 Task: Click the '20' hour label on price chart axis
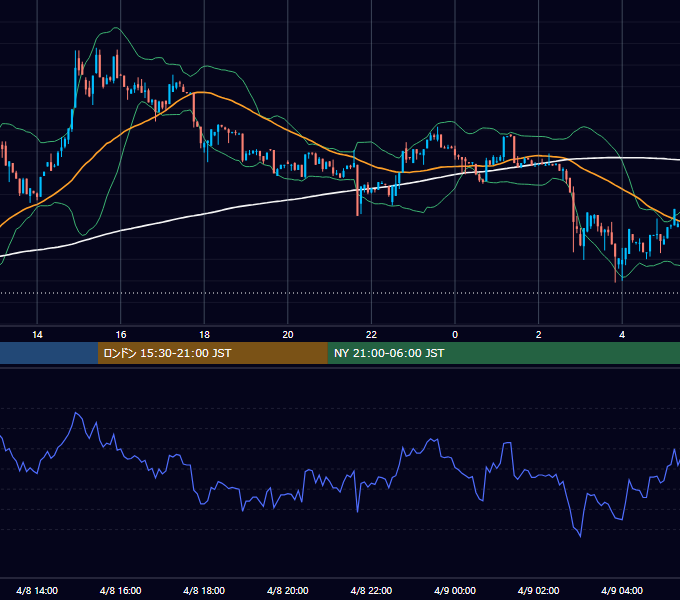point(288,335)
